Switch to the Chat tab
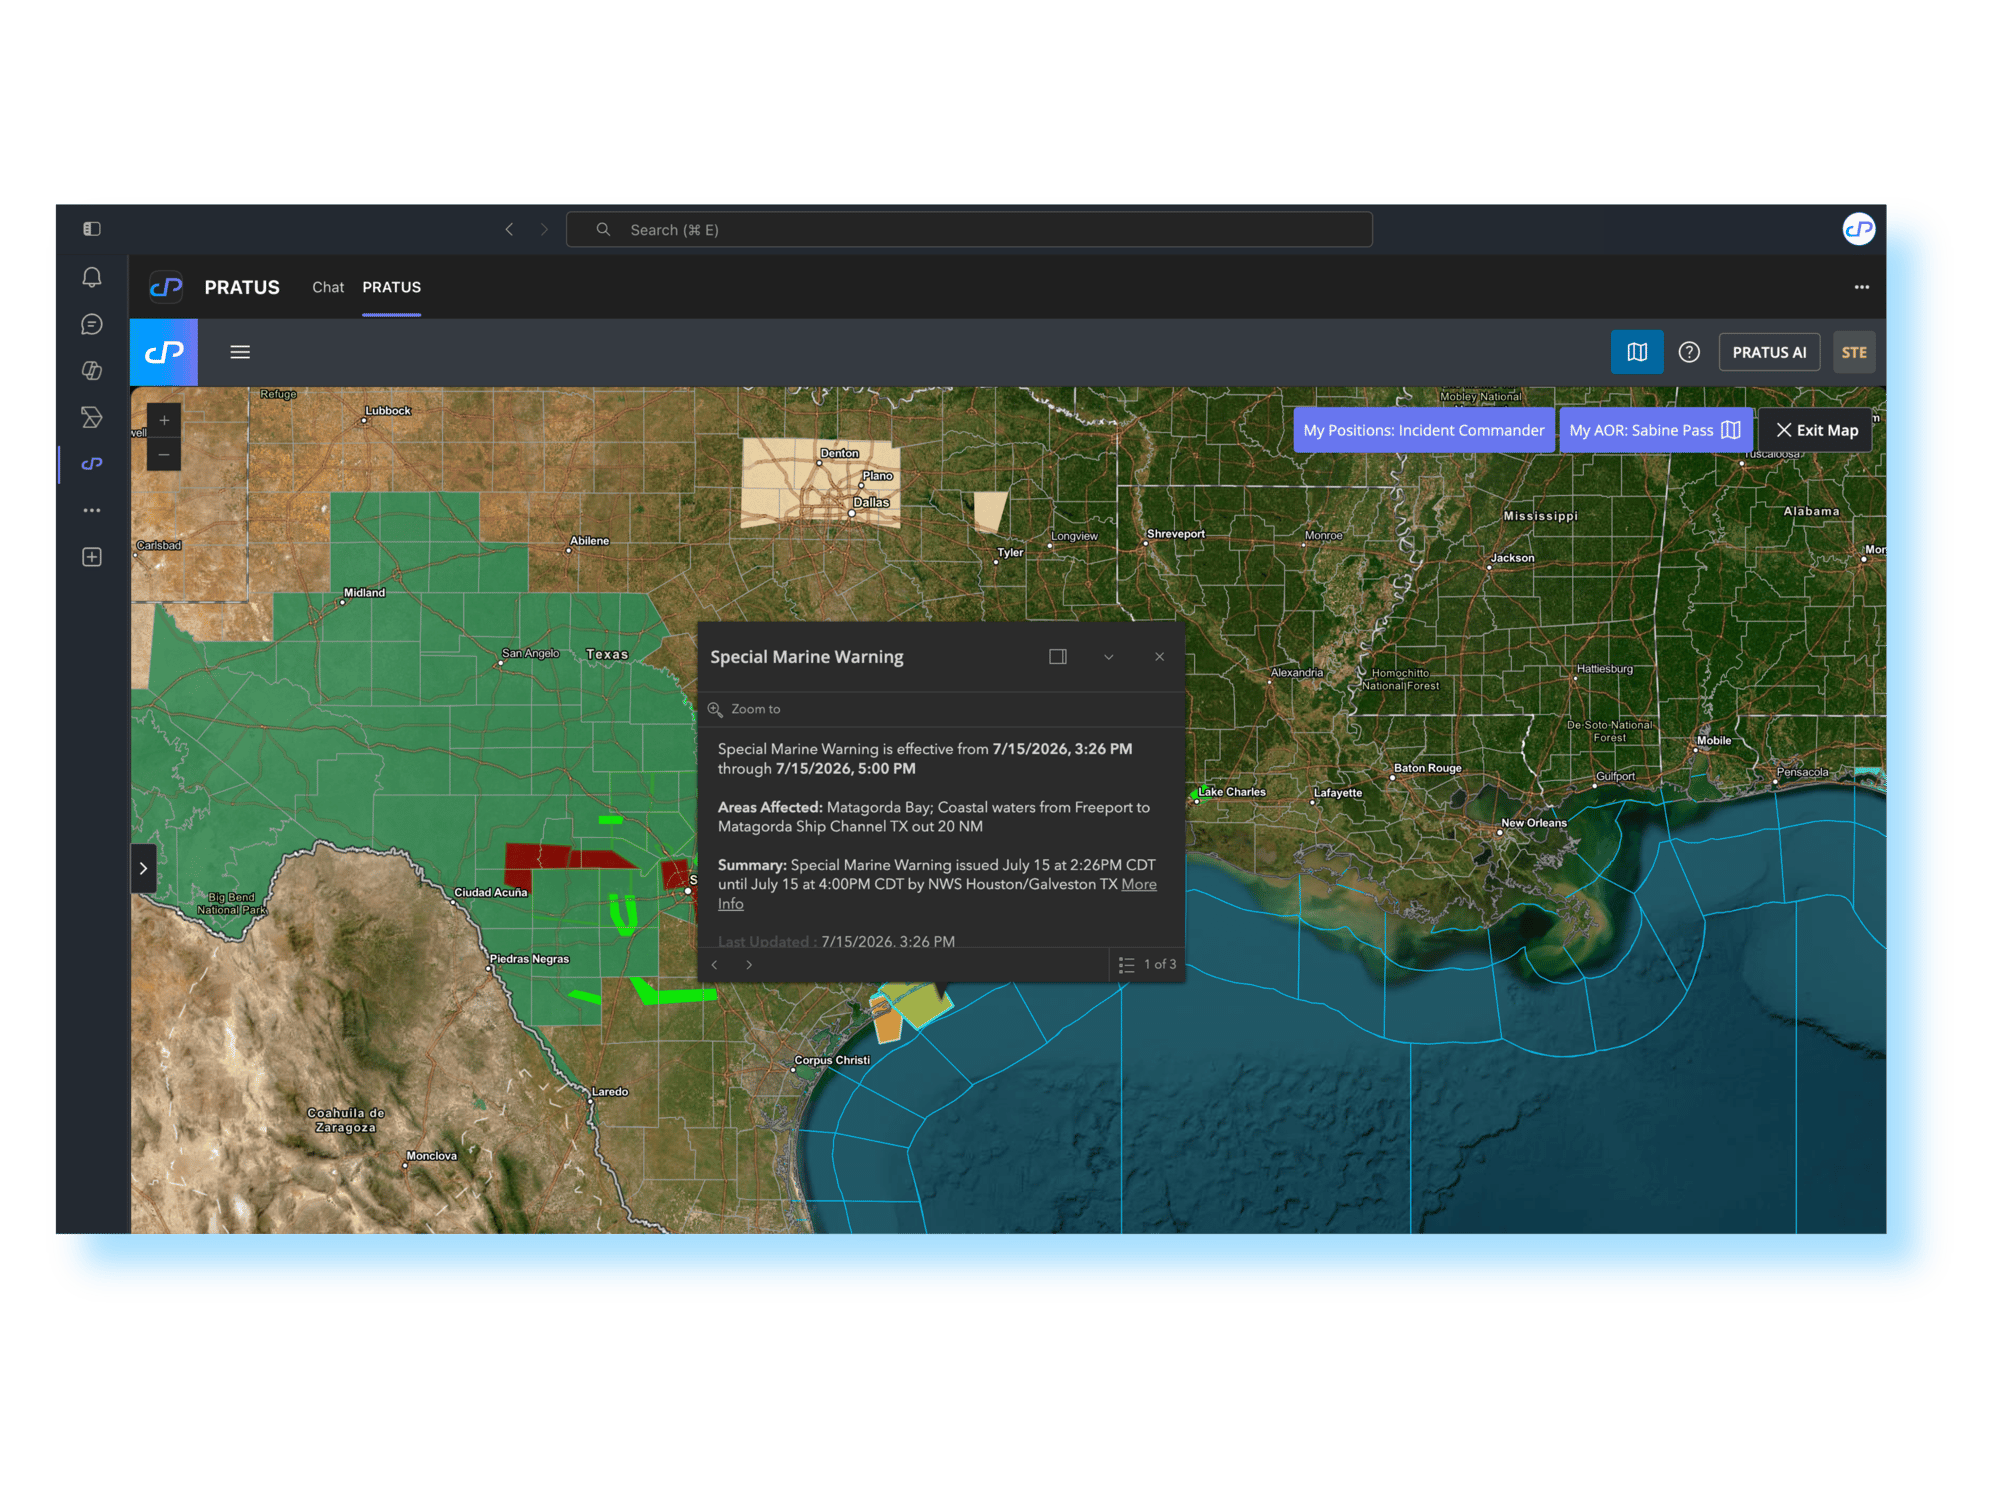The width and height of the screenshot is (2000, 1500). click(328, 287)
